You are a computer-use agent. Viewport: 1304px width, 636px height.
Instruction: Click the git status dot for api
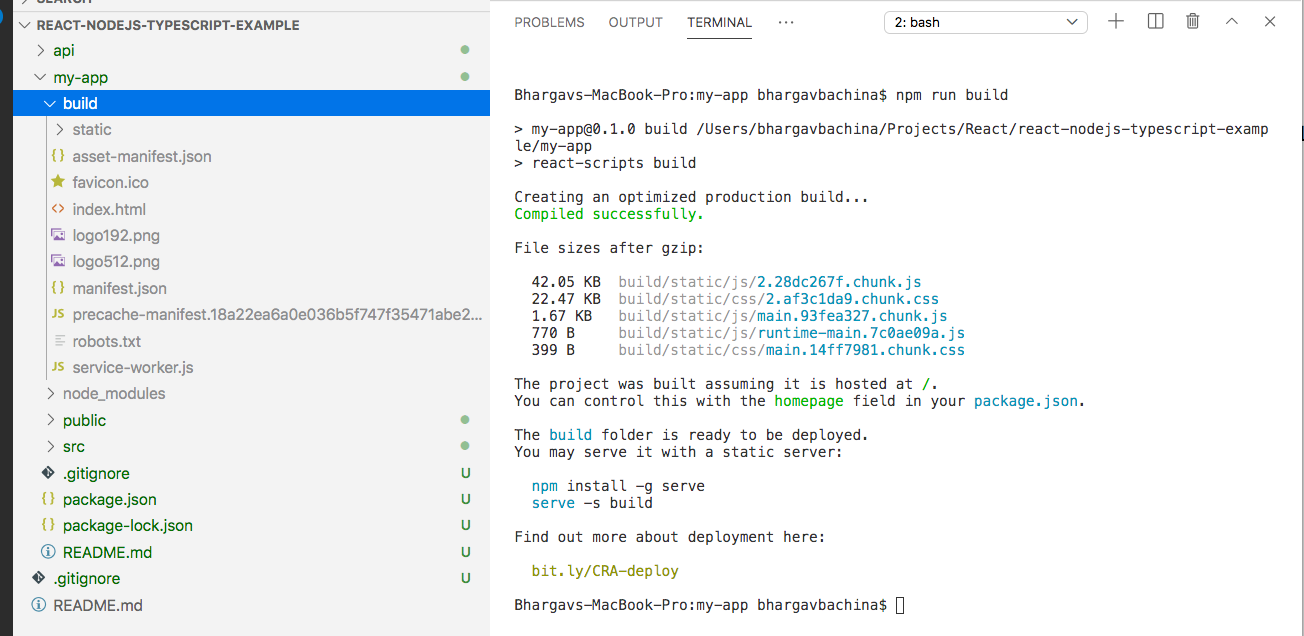[465, 50]
